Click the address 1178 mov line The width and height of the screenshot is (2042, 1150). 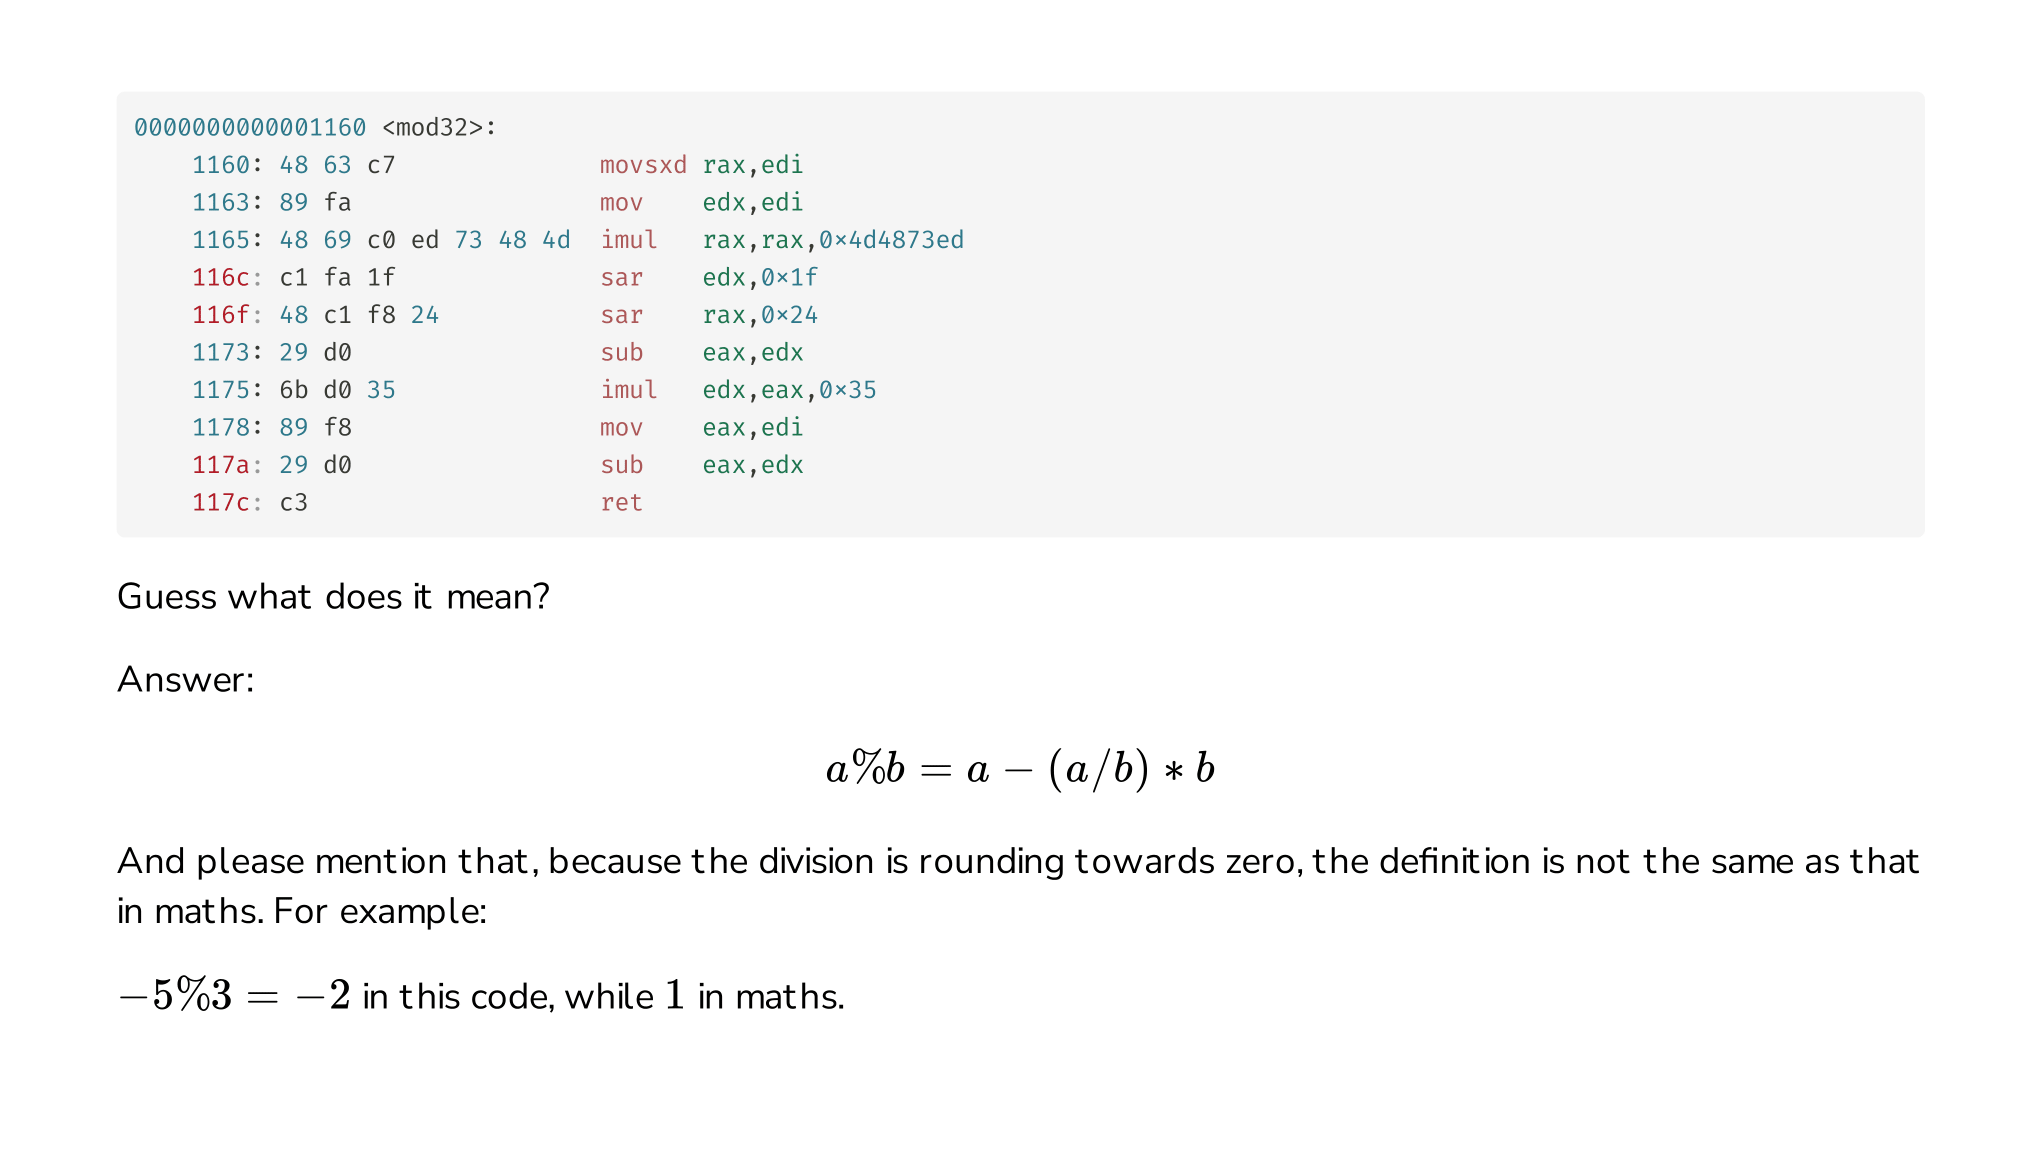pyautogui.click(x=498, y=427)
